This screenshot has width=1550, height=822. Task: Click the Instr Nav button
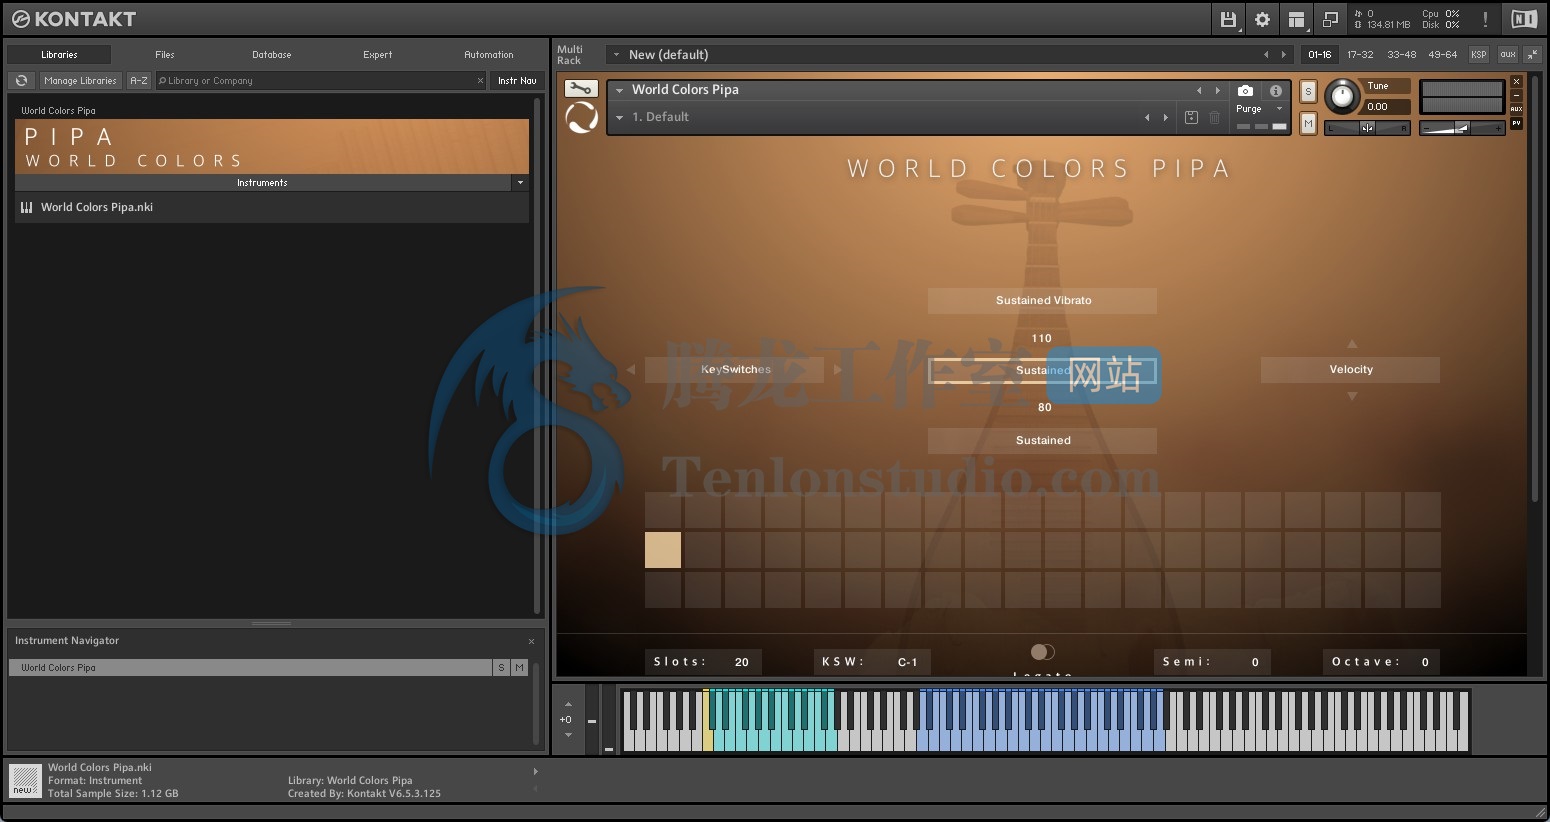point(517,81)
